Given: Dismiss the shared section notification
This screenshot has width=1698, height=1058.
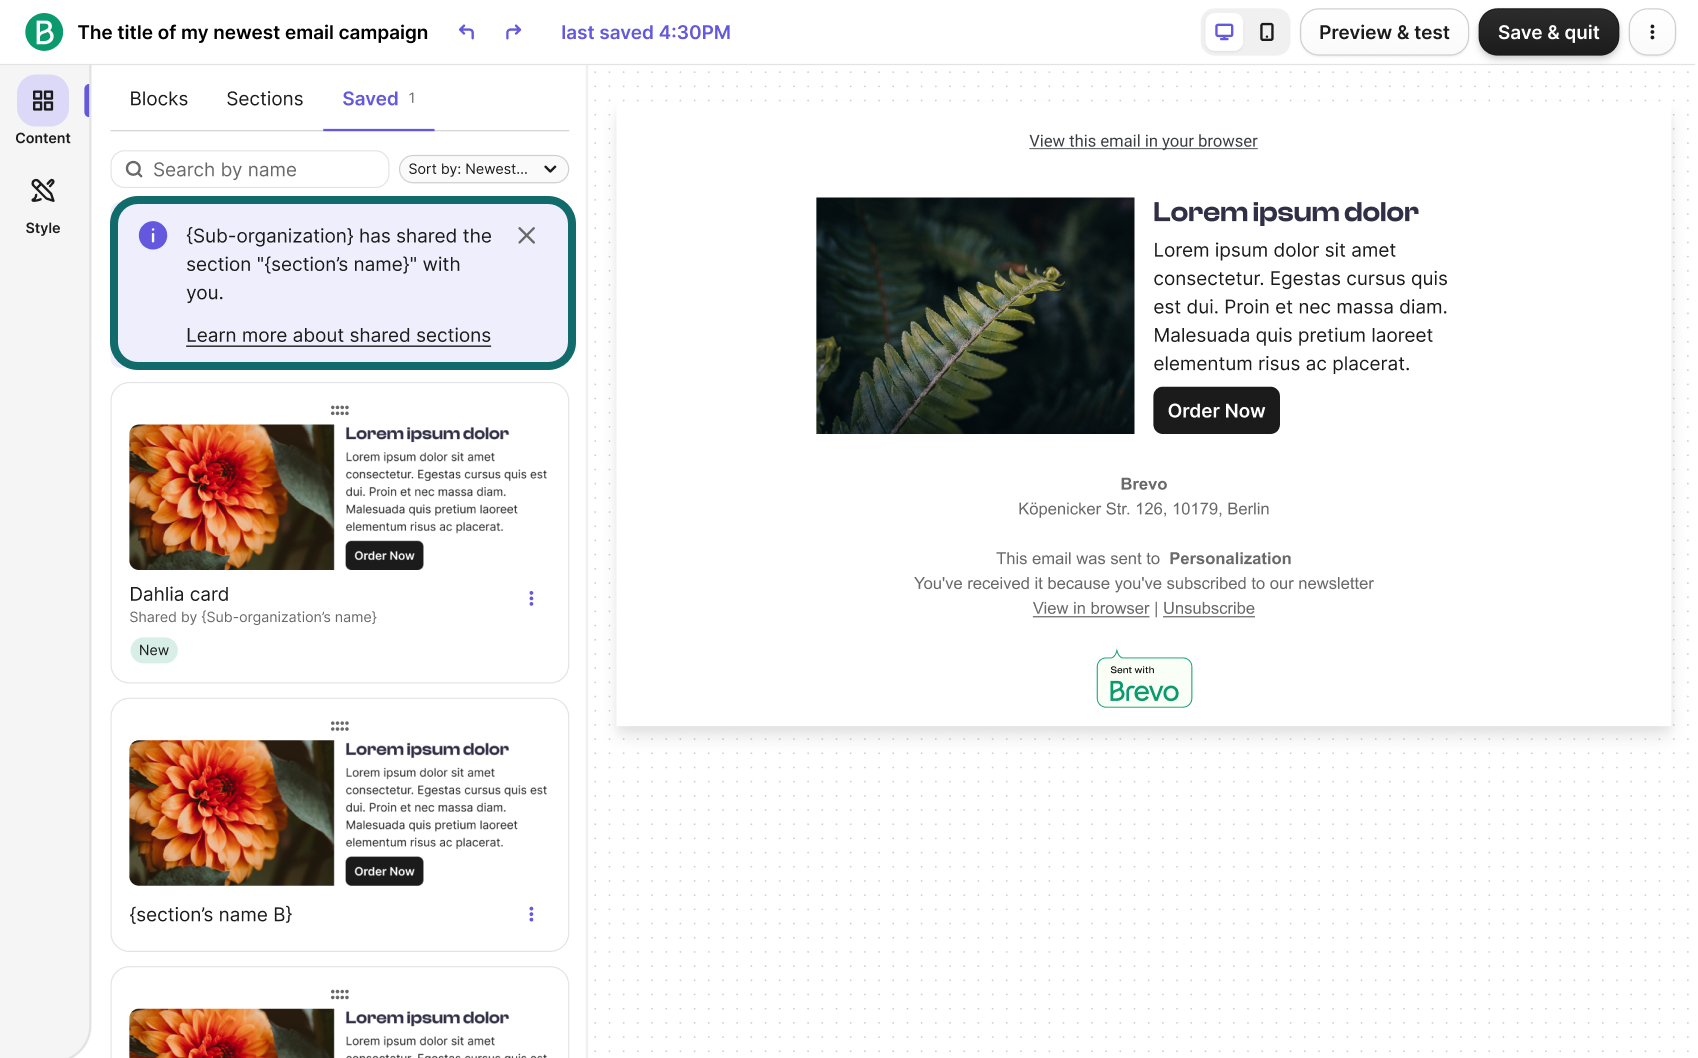Looking at the screenshot, I should (x=527, y=235).
